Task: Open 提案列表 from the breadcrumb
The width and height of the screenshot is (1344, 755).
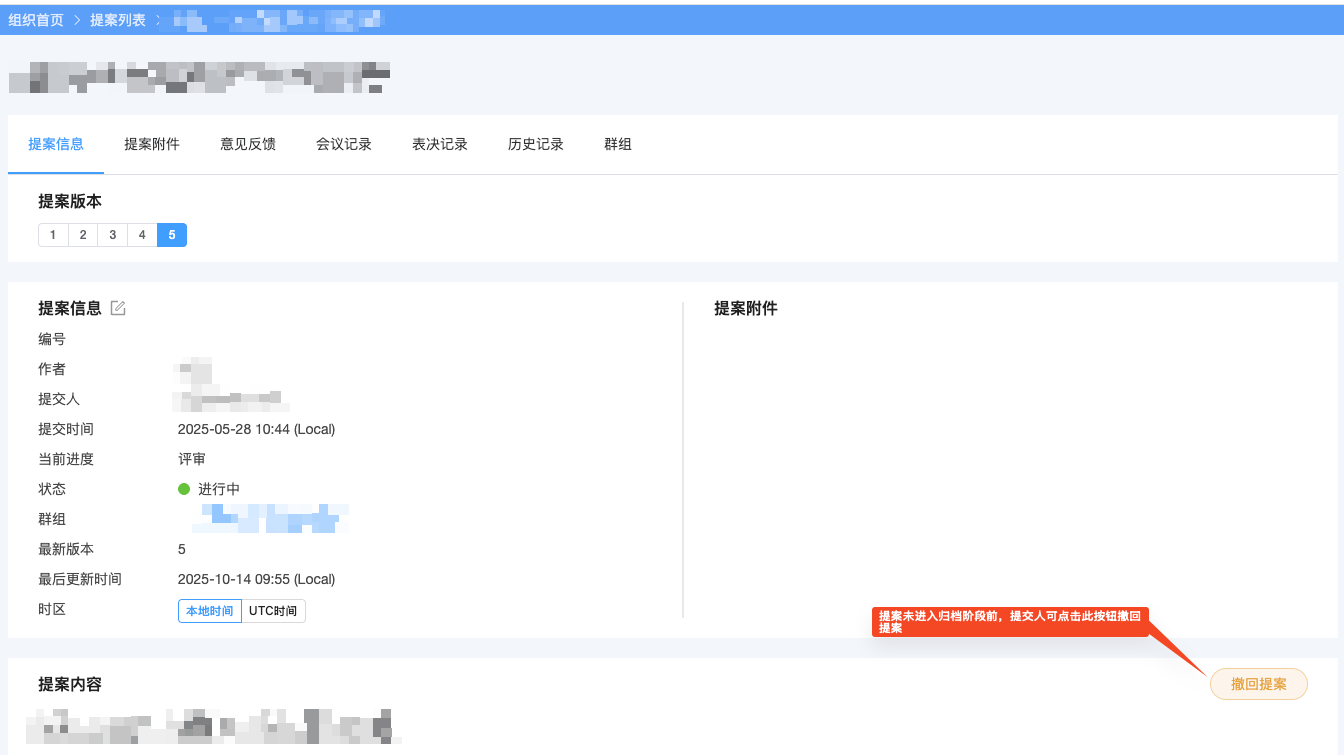Action: 118,19
